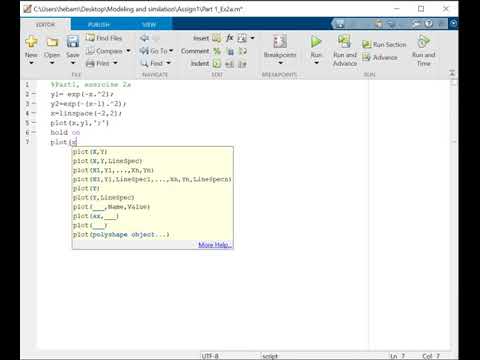Click Run and Advance

(345, 50)
